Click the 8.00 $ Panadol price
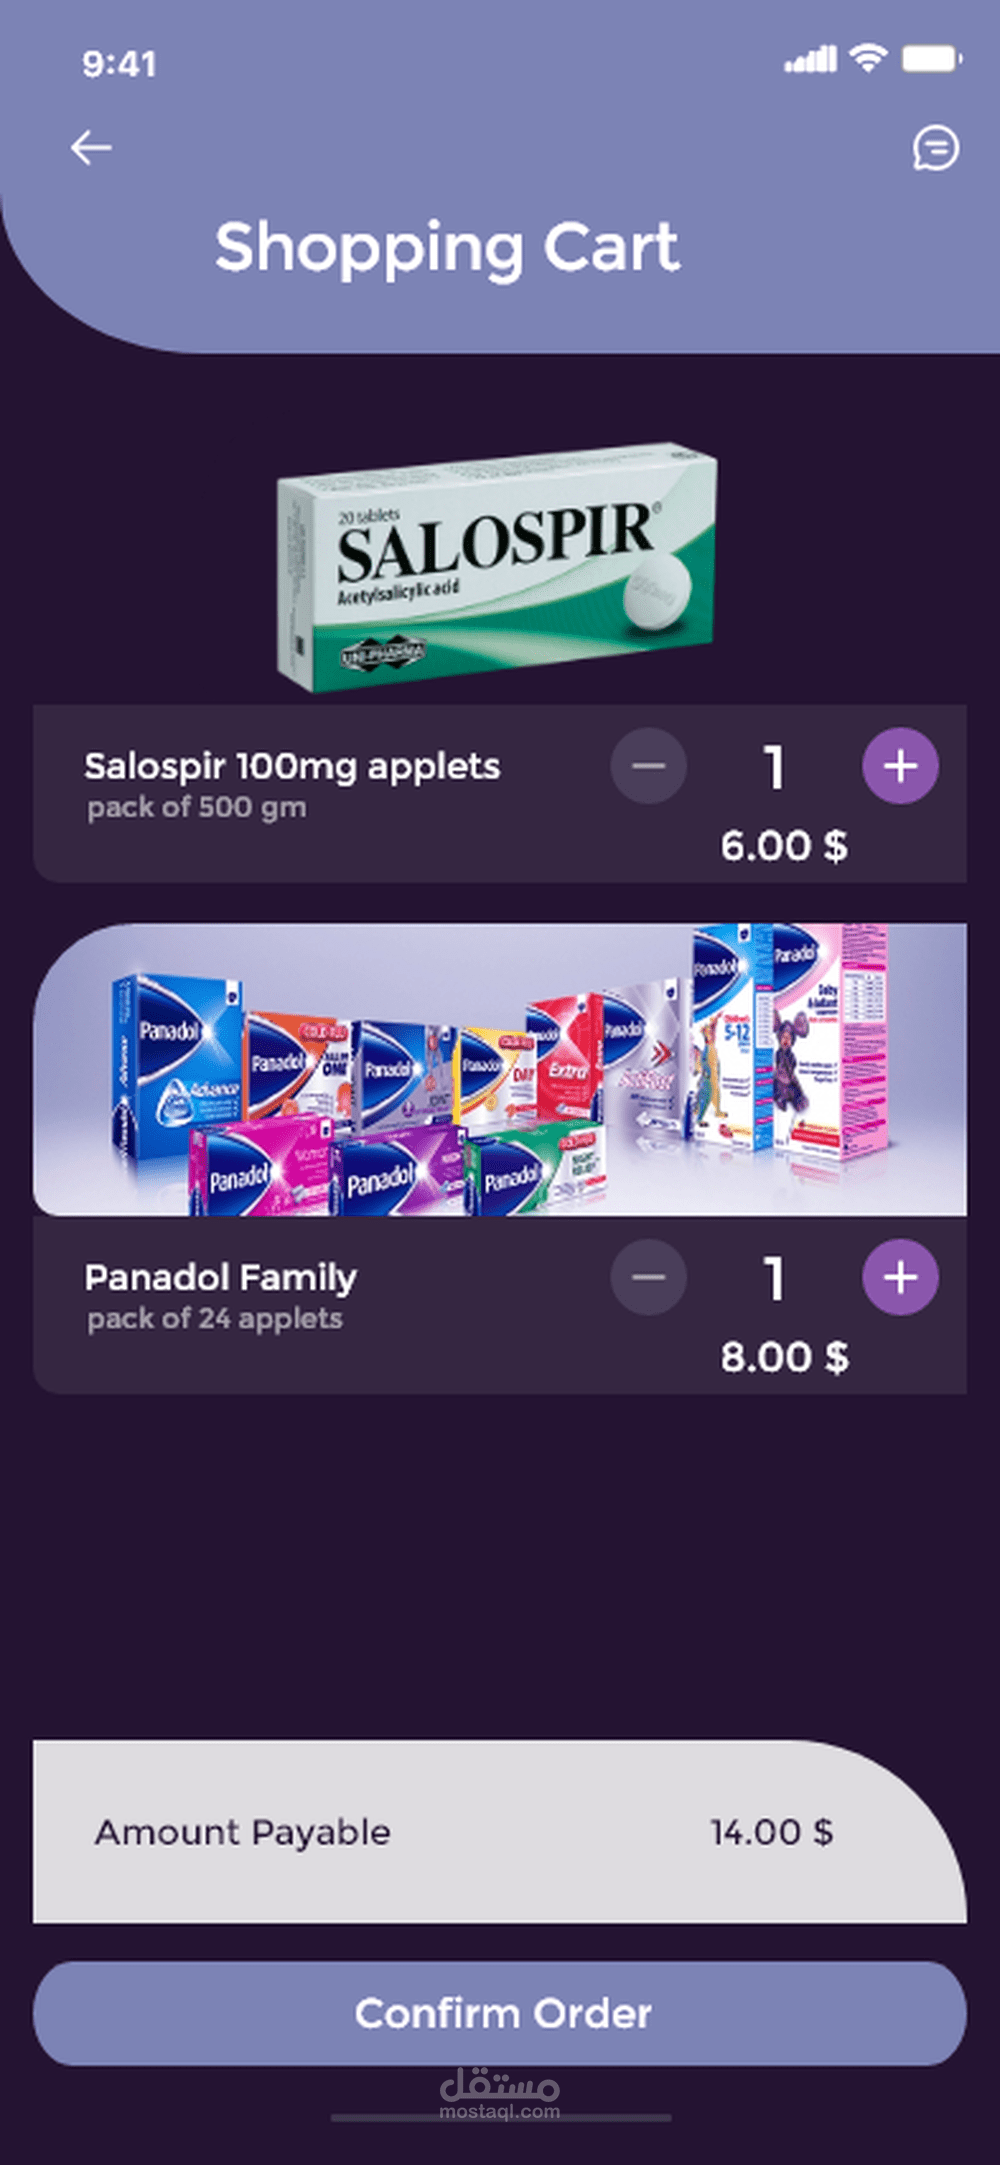1000x2165 pixels. click(x=784, y=1357)
